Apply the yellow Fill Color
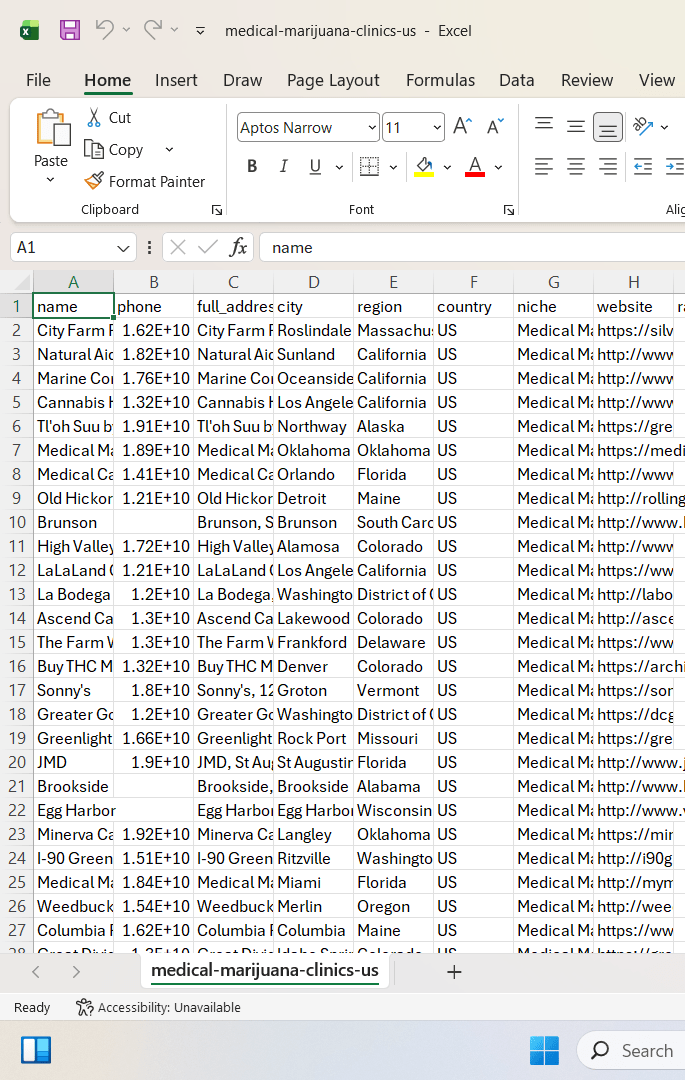685x1080 pixels. pyautogui.click(x=424, y=167)
